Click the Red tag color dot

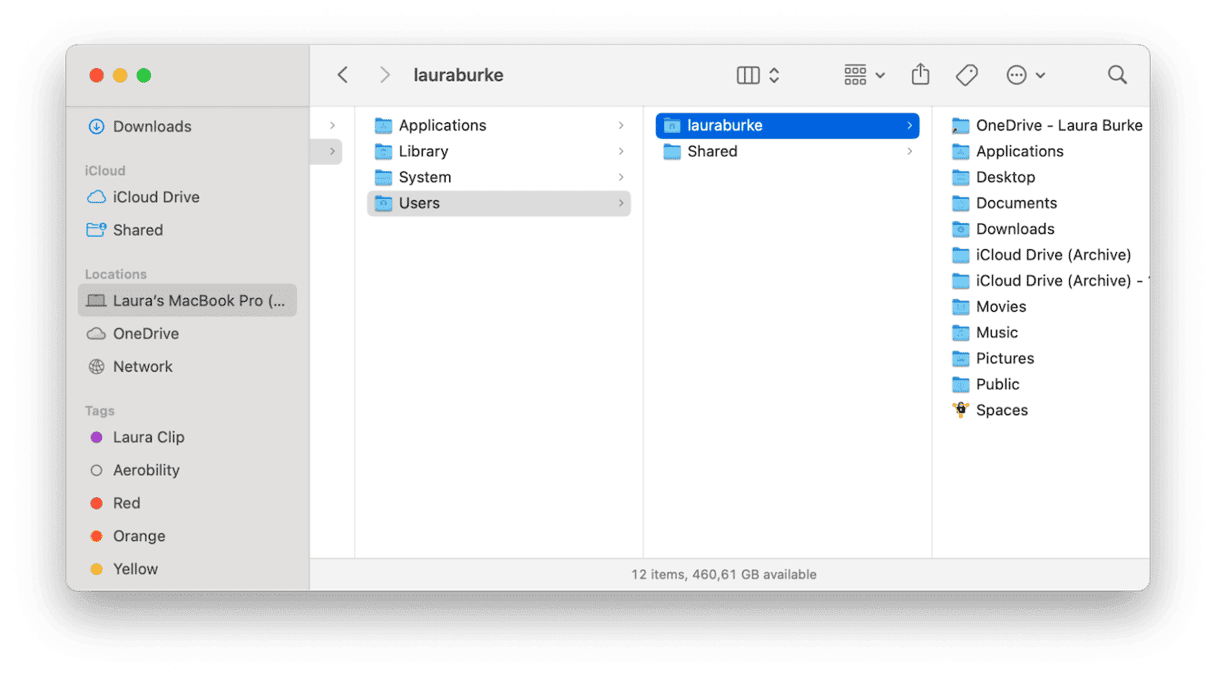(97, 503)
